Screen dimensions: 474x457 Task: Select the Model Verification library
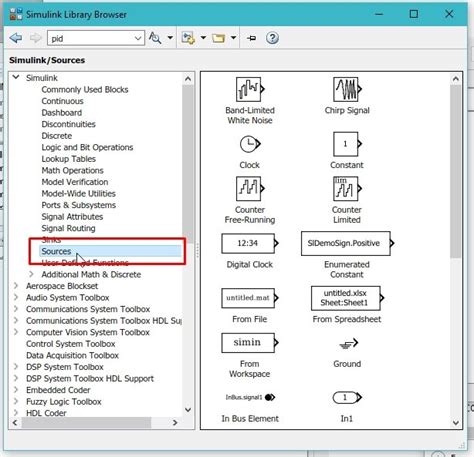tap(75, 182)
